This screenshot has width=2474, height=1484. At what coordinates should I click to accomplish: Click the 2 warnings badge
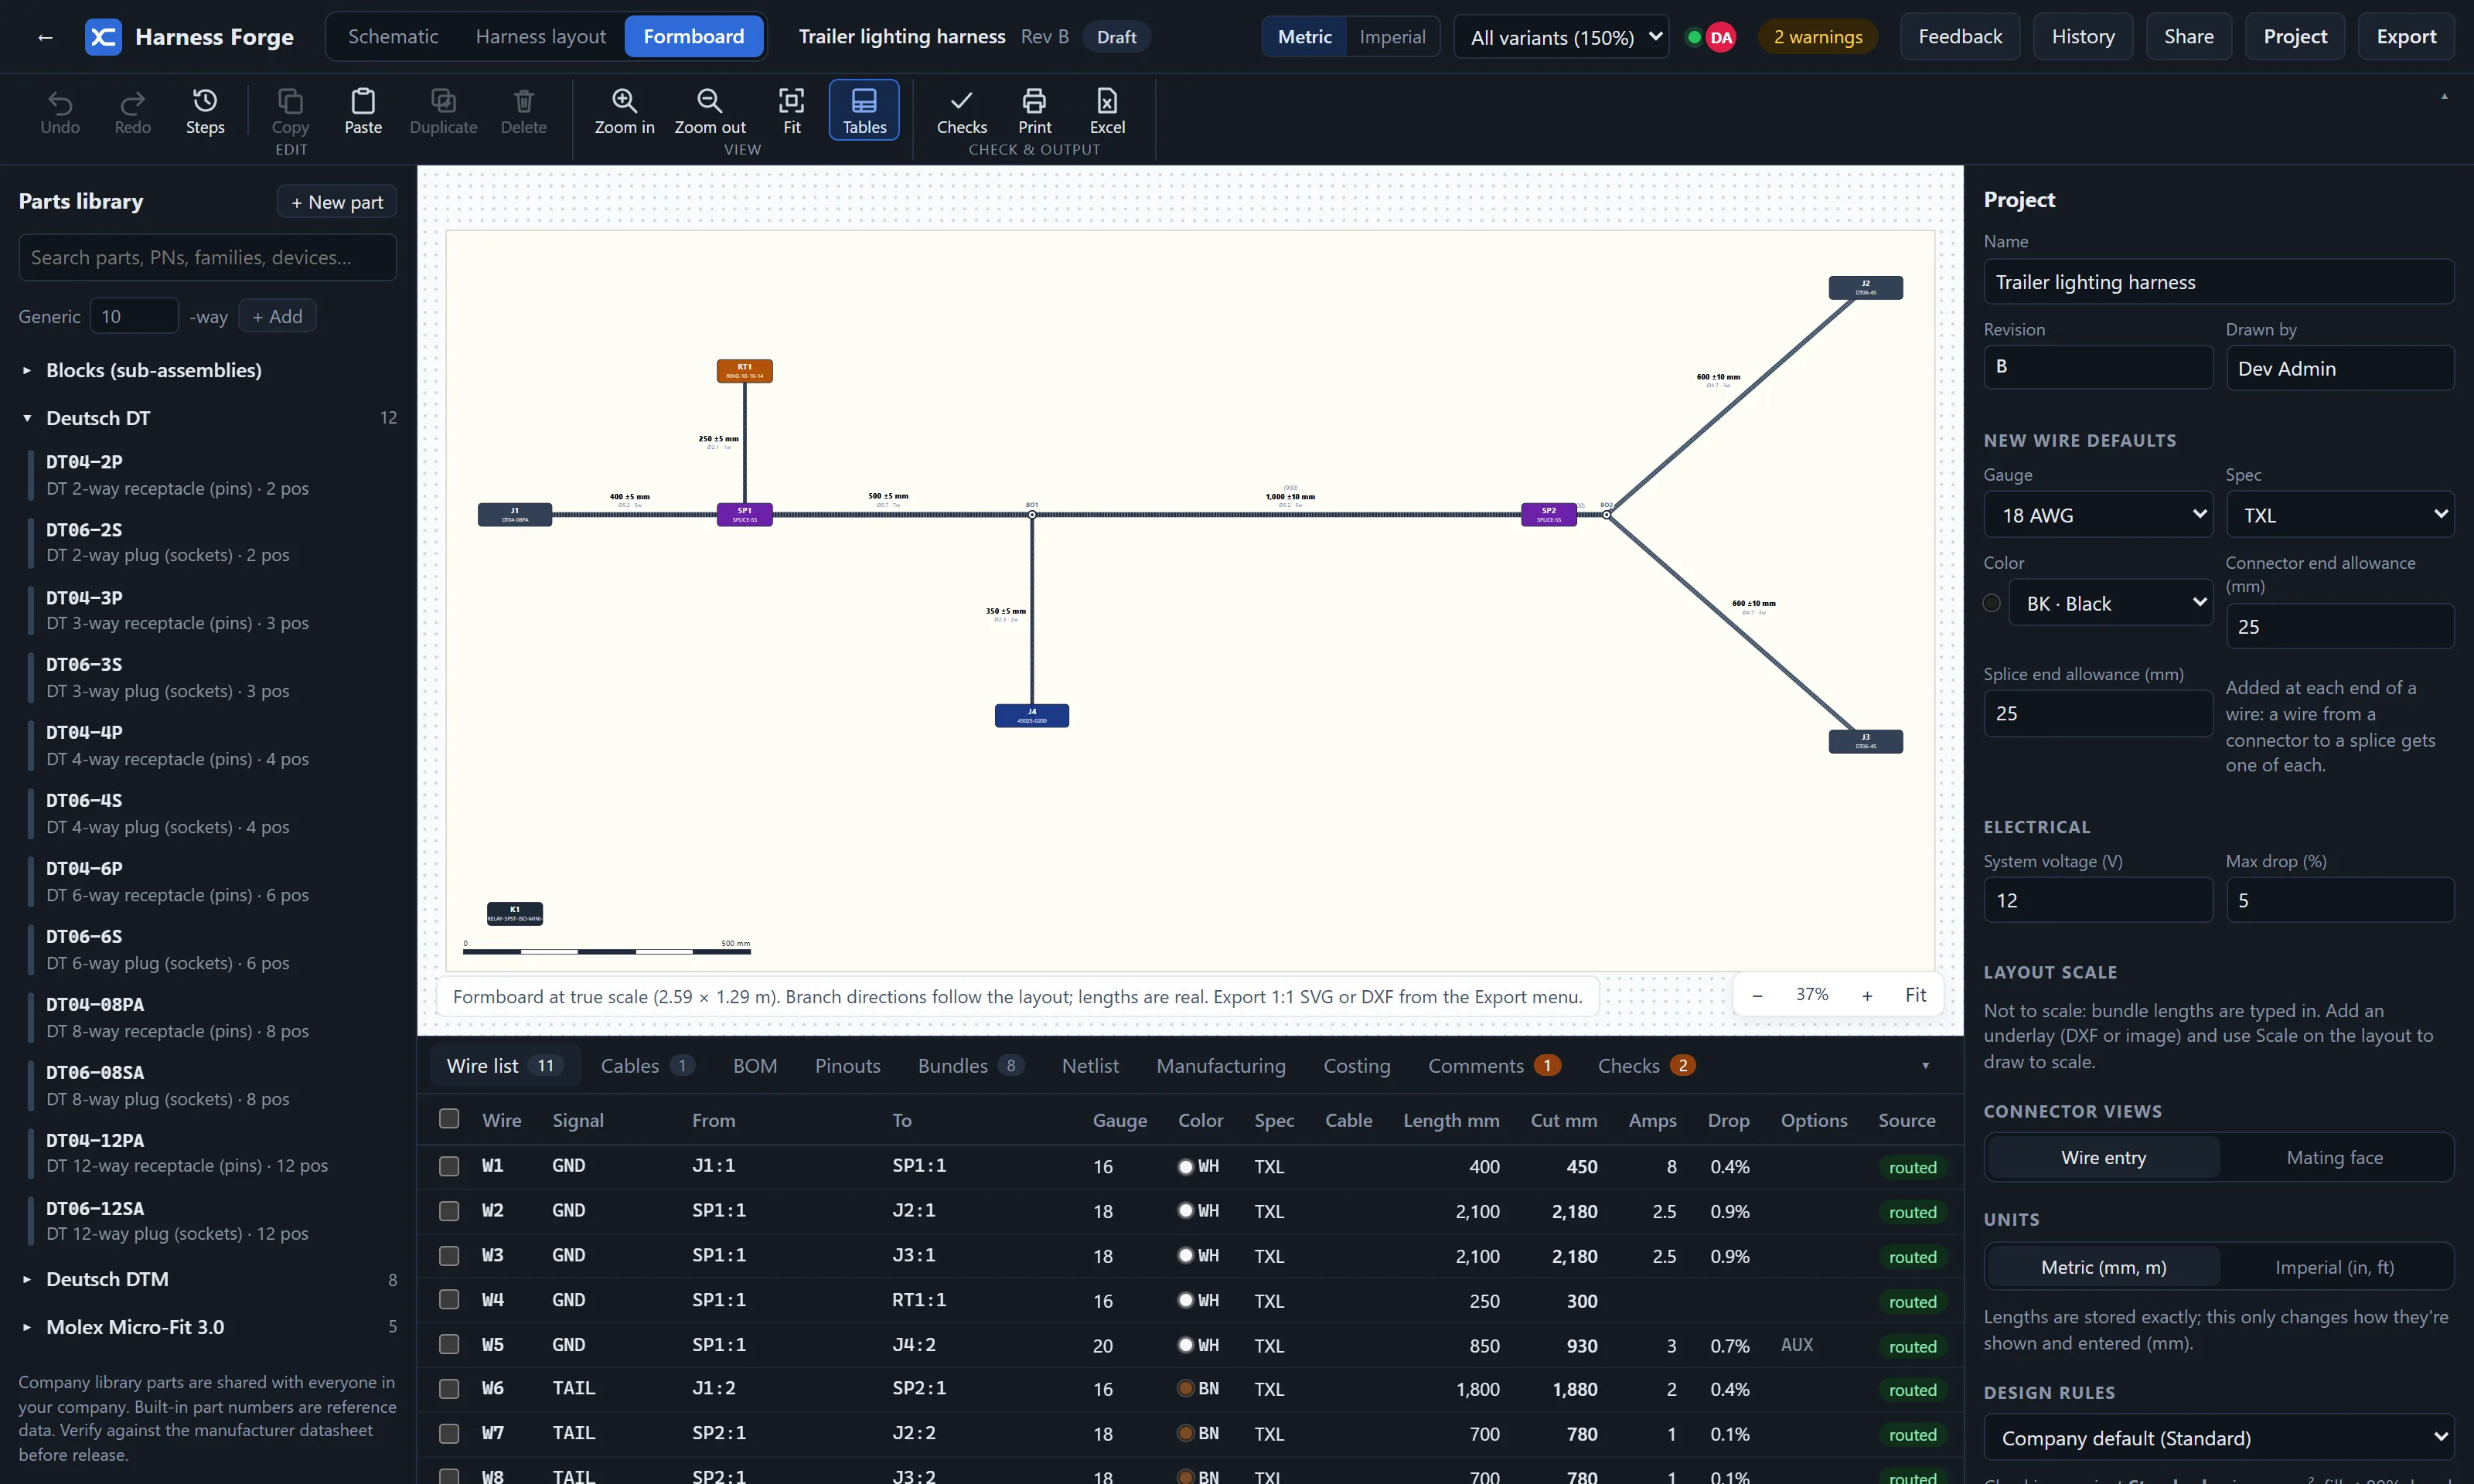[x=1818, y=37]
